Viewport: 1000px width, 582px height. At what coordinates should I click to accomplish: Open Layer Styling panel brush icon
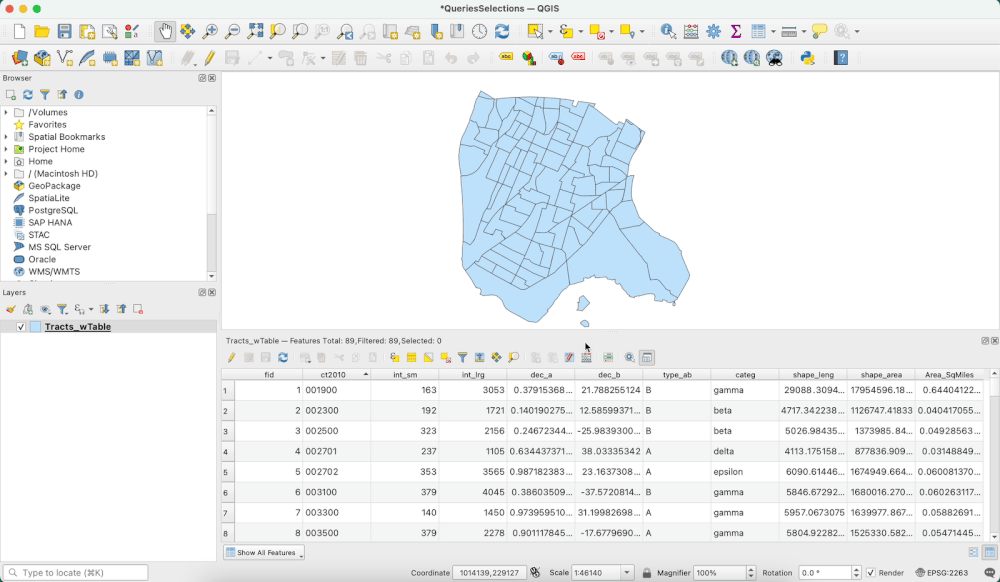(x=11, y=309)
